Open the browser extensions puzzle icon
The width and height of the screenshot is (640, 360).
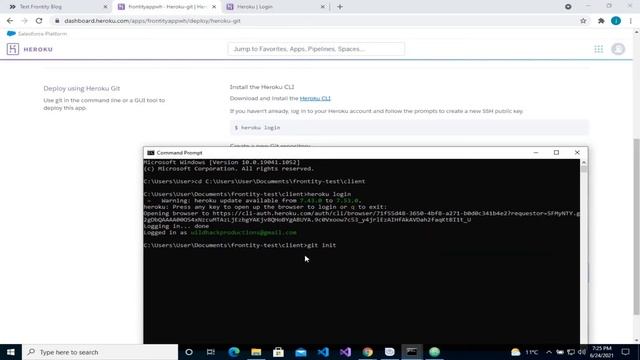pos(601,21)
